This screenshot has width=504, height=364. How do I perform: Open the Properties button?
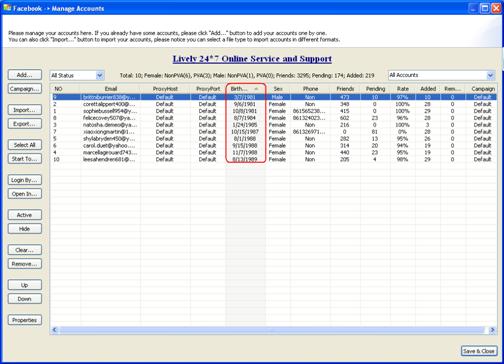pos(25,320)
